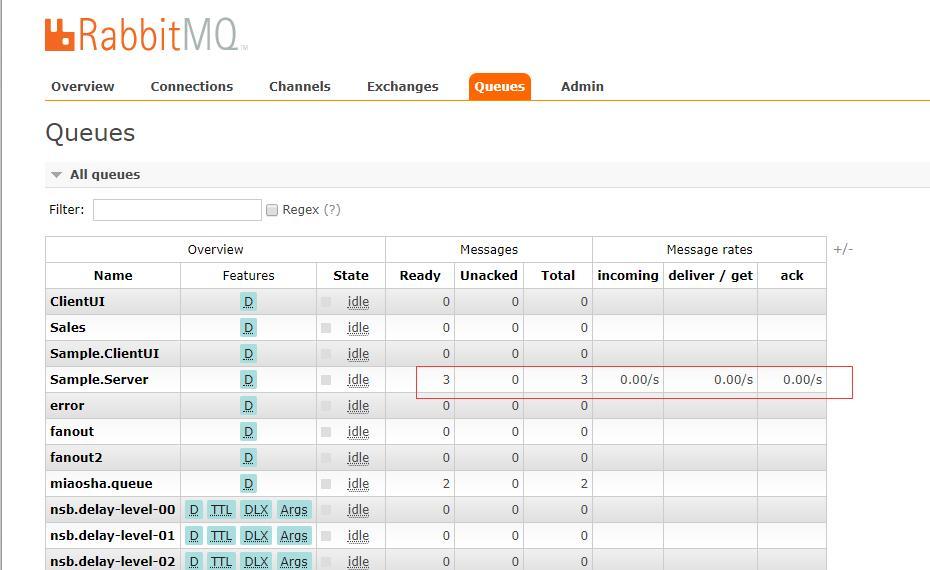The width and height of the screenshot is (930, 570).
Task: Click the DLX badge of nsb.delay-level-01
Action: (x=256, y=536)
